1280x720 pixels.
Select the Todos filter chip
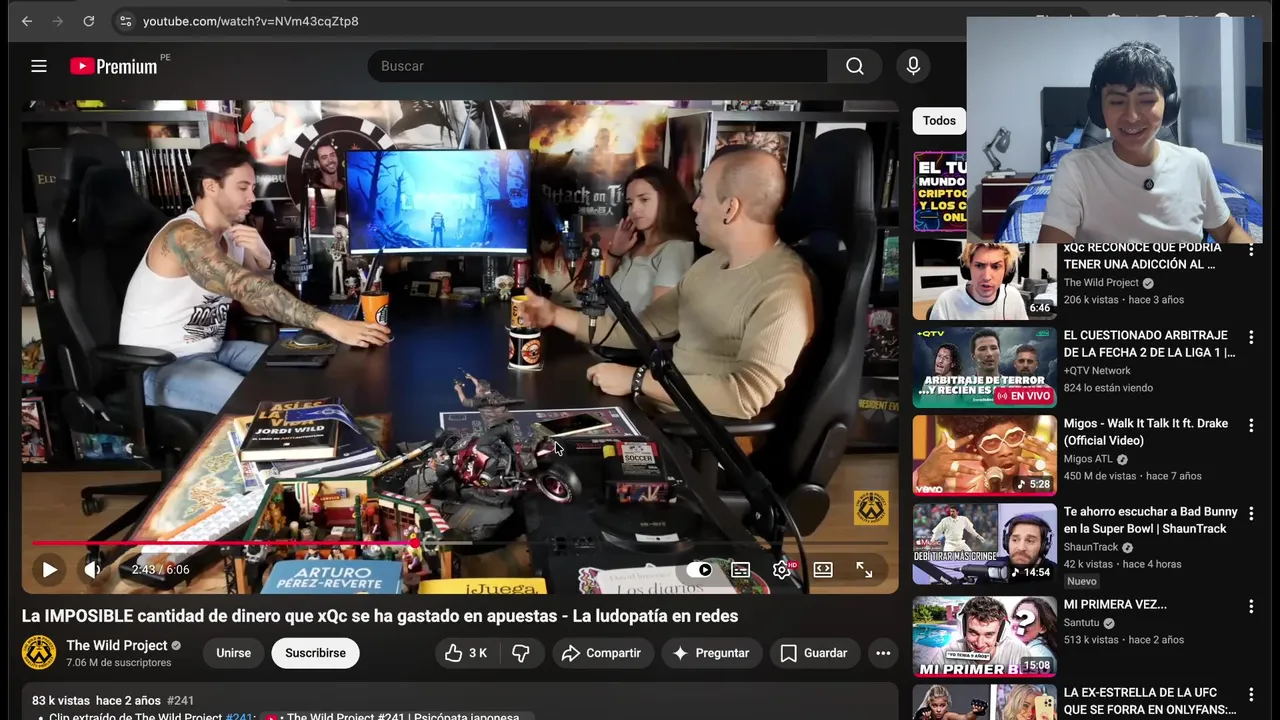pyautogui.click(x=939, y=121)
